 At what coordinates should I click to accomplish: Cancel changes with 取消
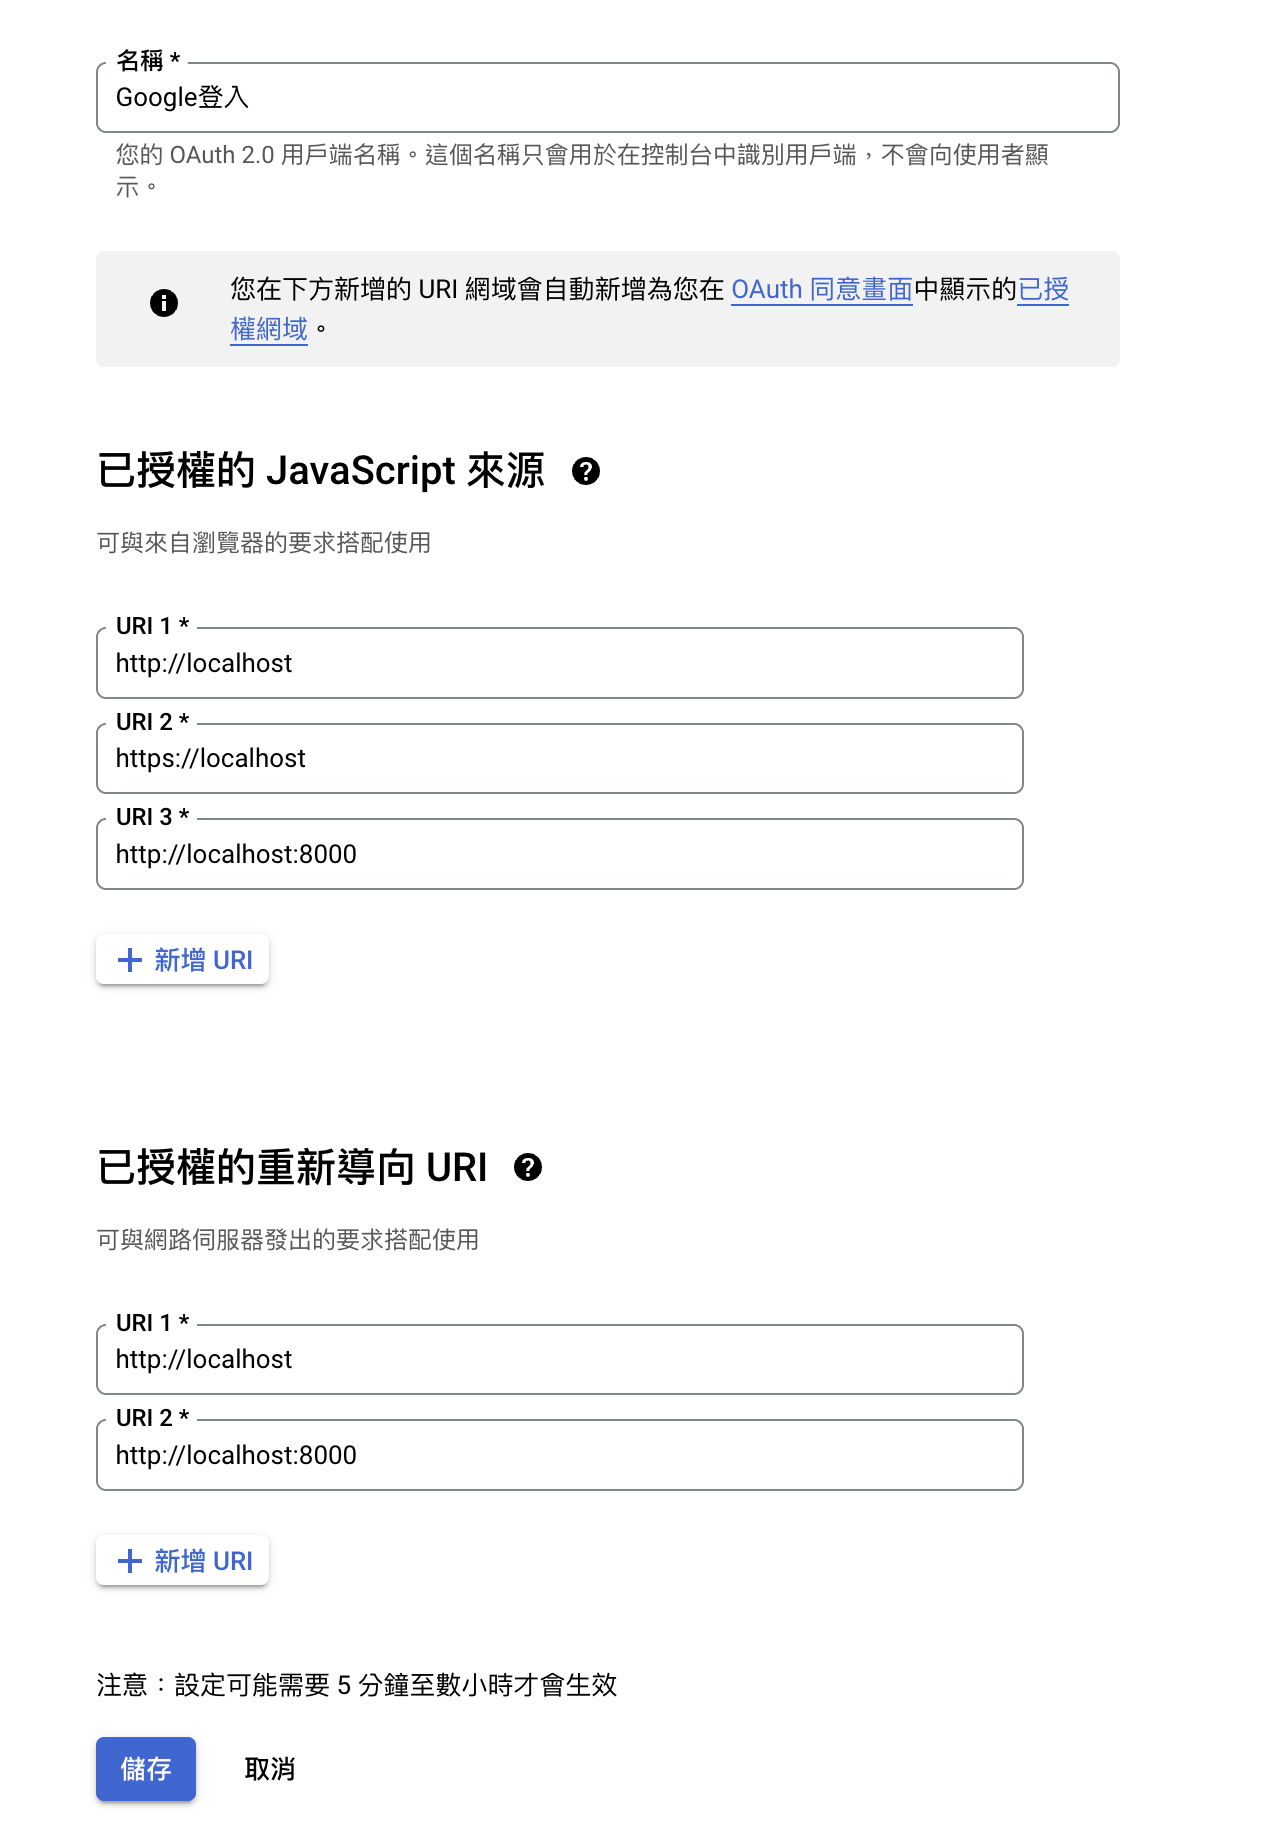pos(270,1769)
